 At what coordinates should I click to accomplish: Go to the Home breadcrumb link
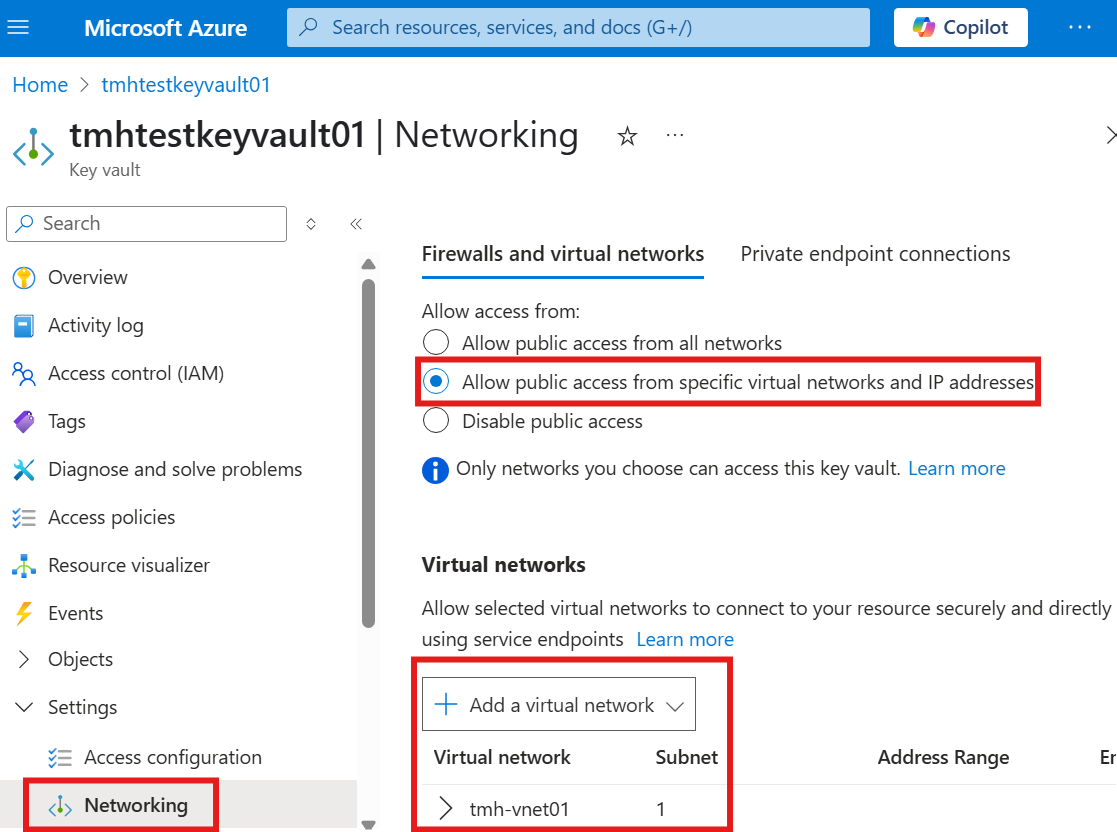(40, 85)
